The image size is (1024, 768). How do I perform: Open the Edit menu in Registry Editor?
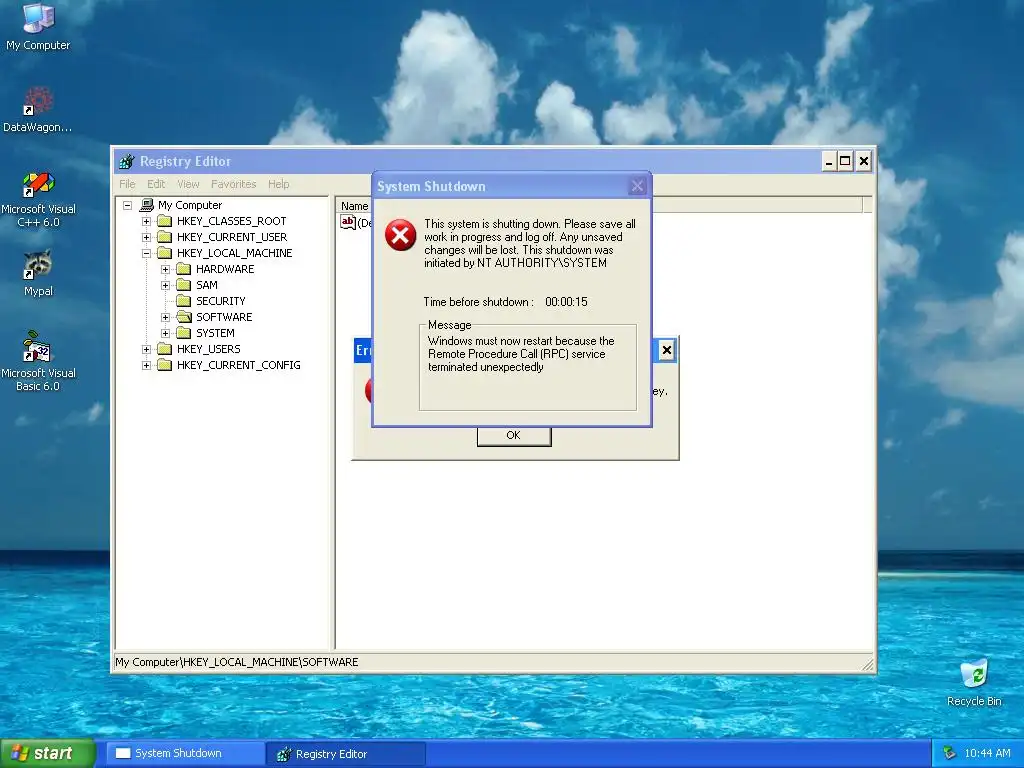click(156, 184)
